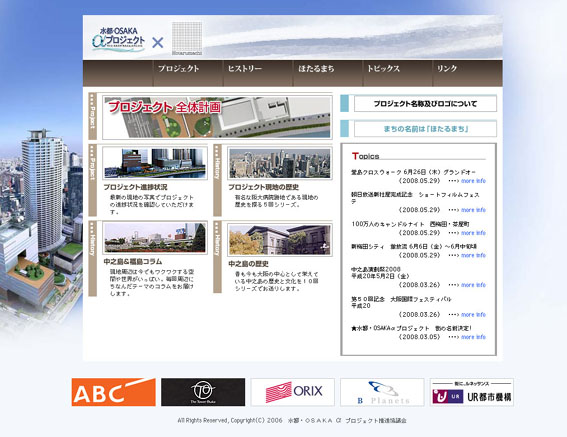This screenshot has width=567, height=437.
Task: Open the B Planets logo banner
Action: (x=382, y=392)
